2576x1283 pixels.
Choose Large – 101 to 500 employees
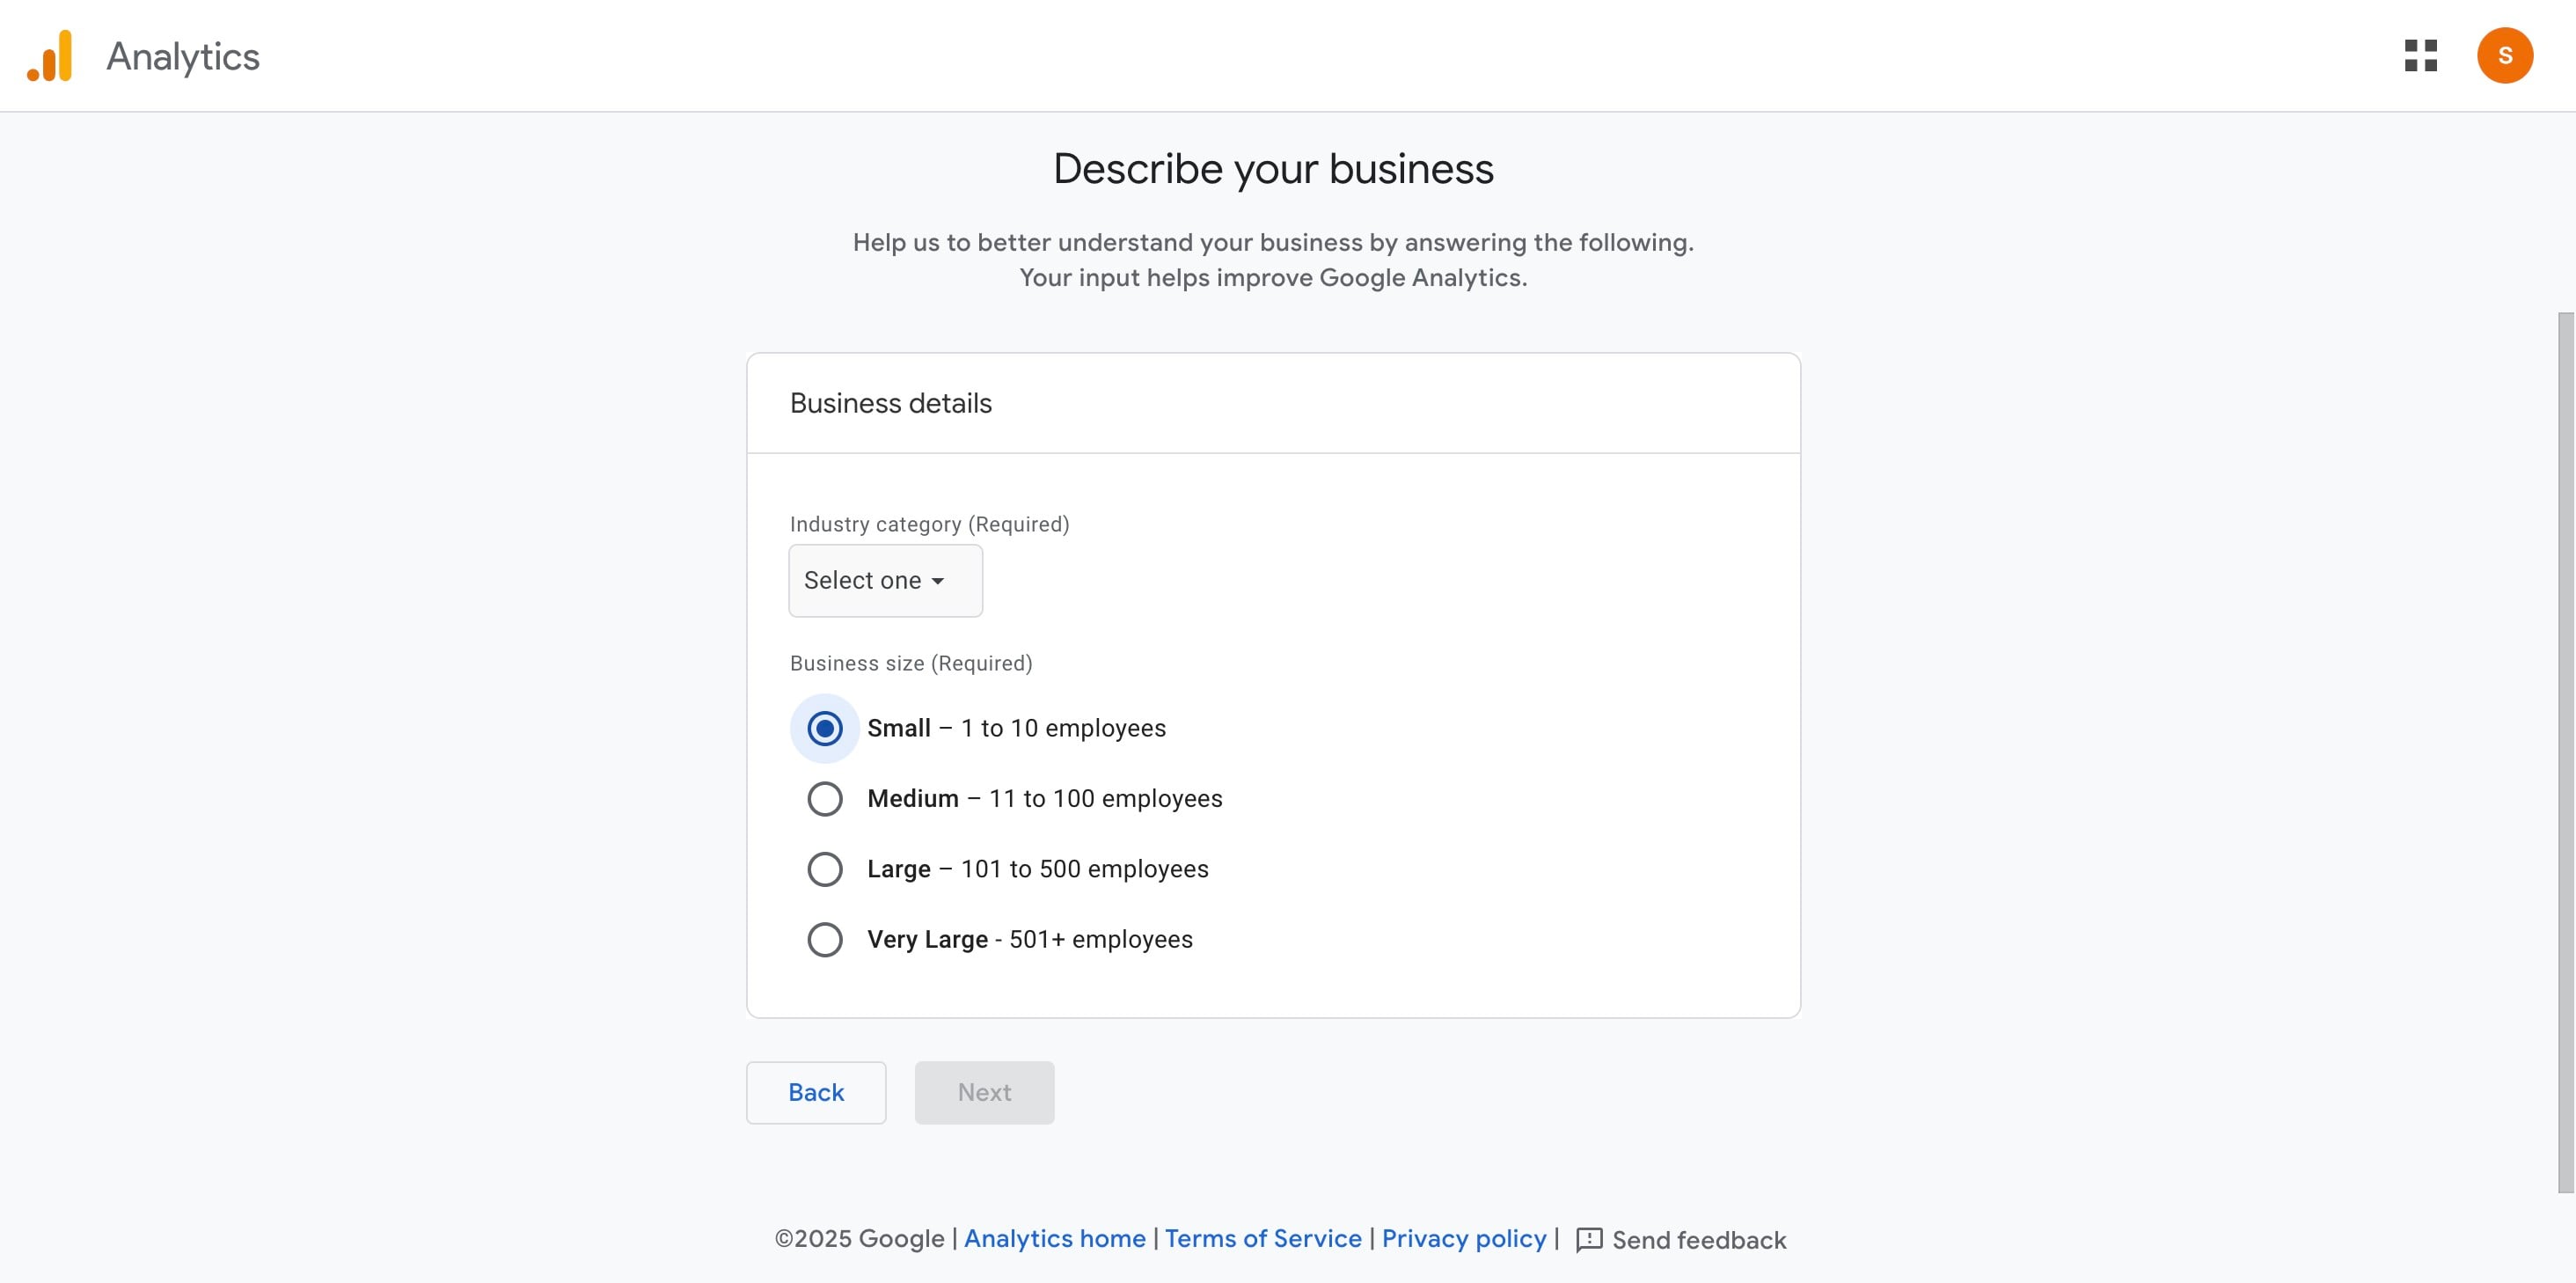[x=824, y=869]
